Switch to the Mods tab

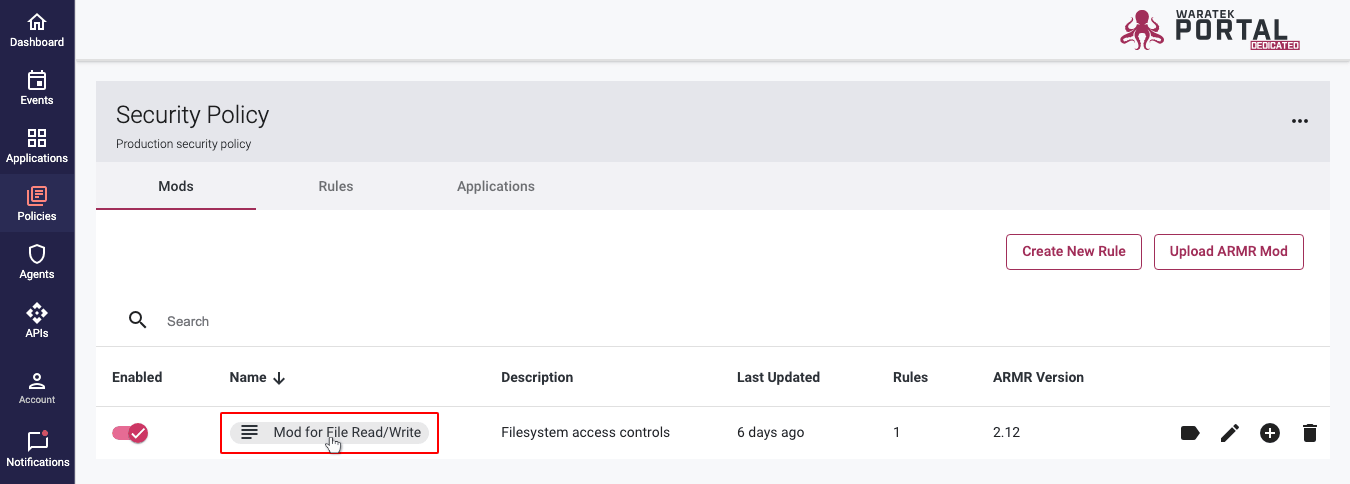pos(176,186)
